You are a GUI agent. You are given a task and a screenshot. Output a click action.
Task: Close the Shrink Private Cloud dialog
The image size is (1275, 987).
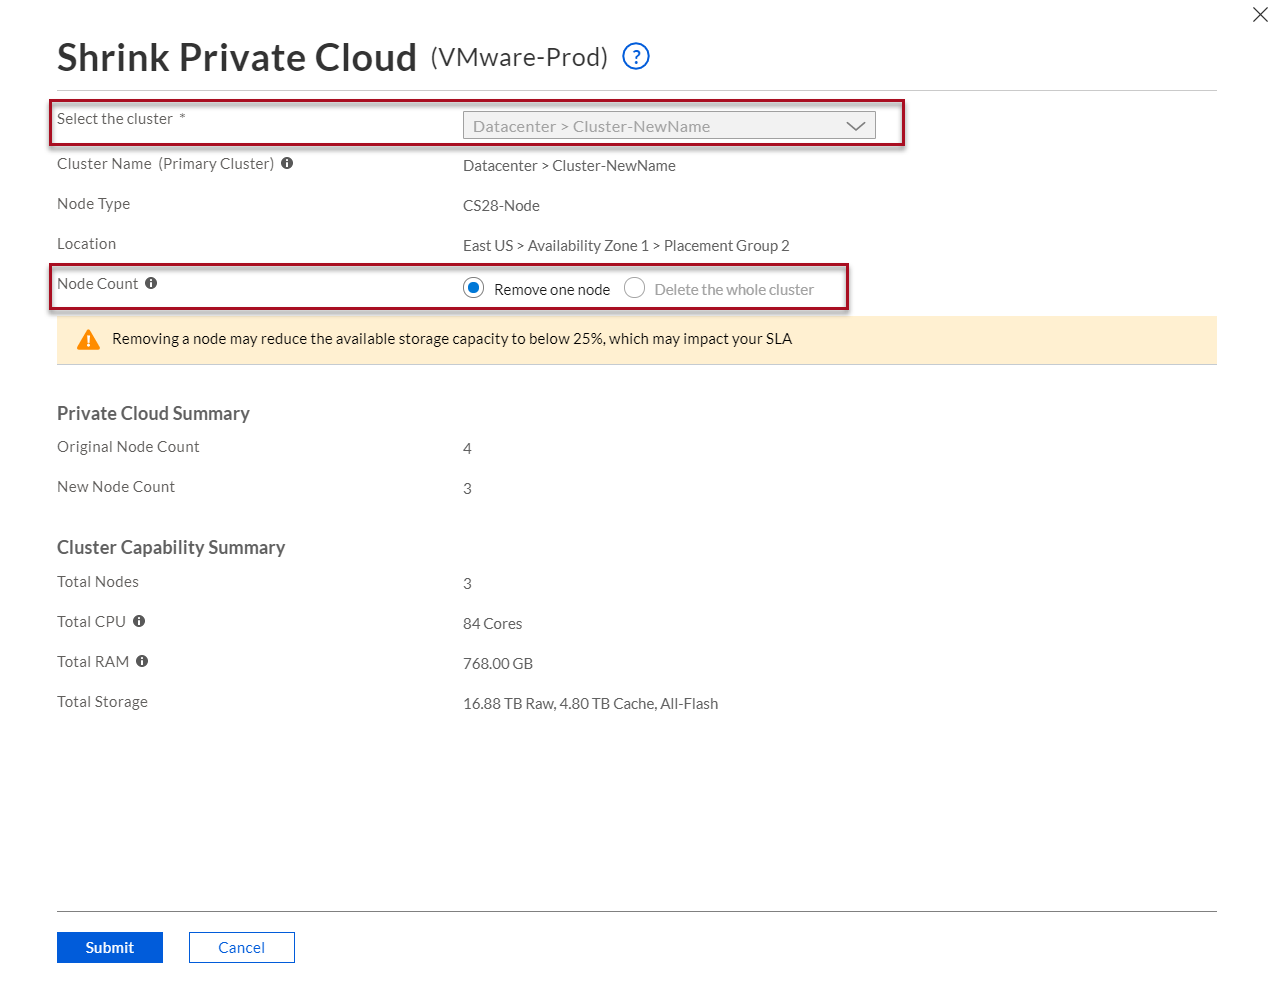pos(1259,15)
